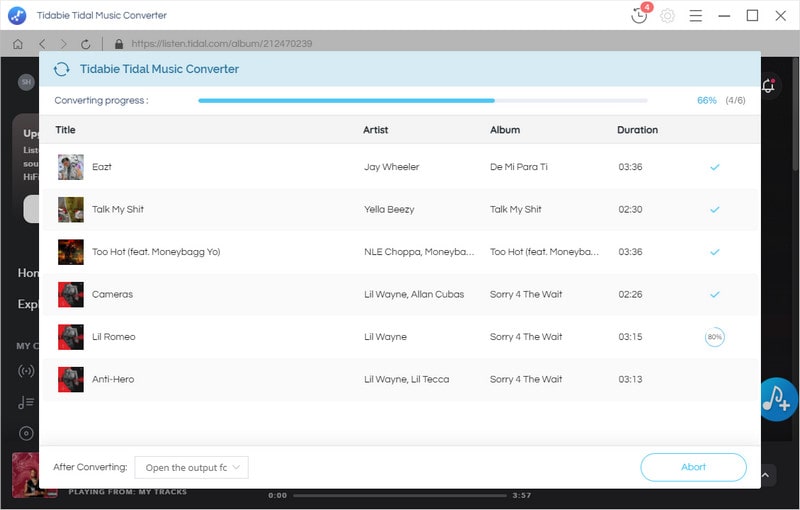Click the 66% progress percentage
800x510 pixels.
coord(707,100)
